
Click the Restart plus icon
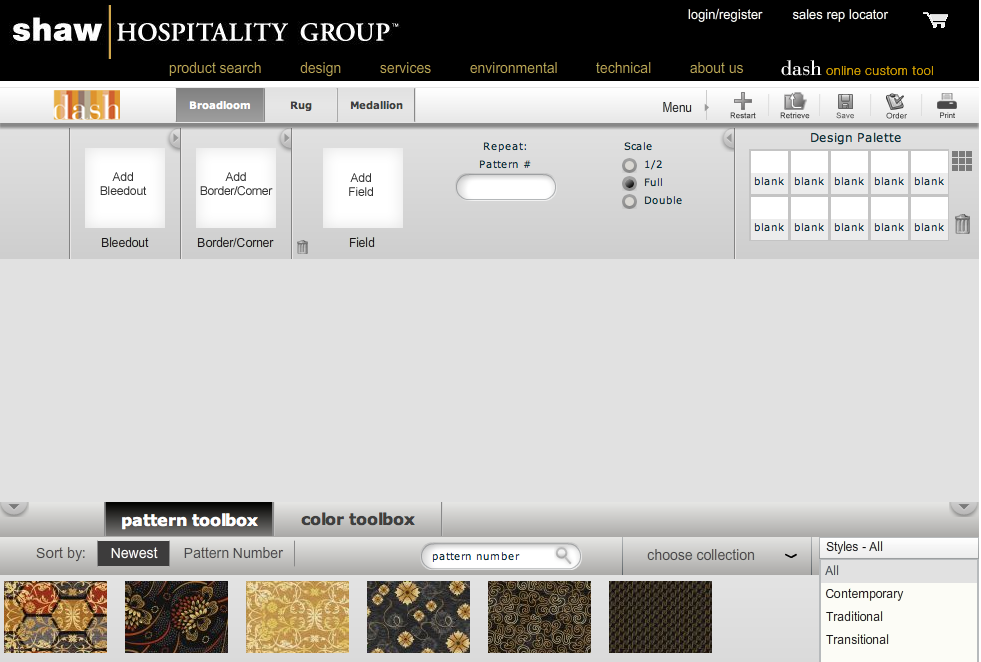[743, 101]
